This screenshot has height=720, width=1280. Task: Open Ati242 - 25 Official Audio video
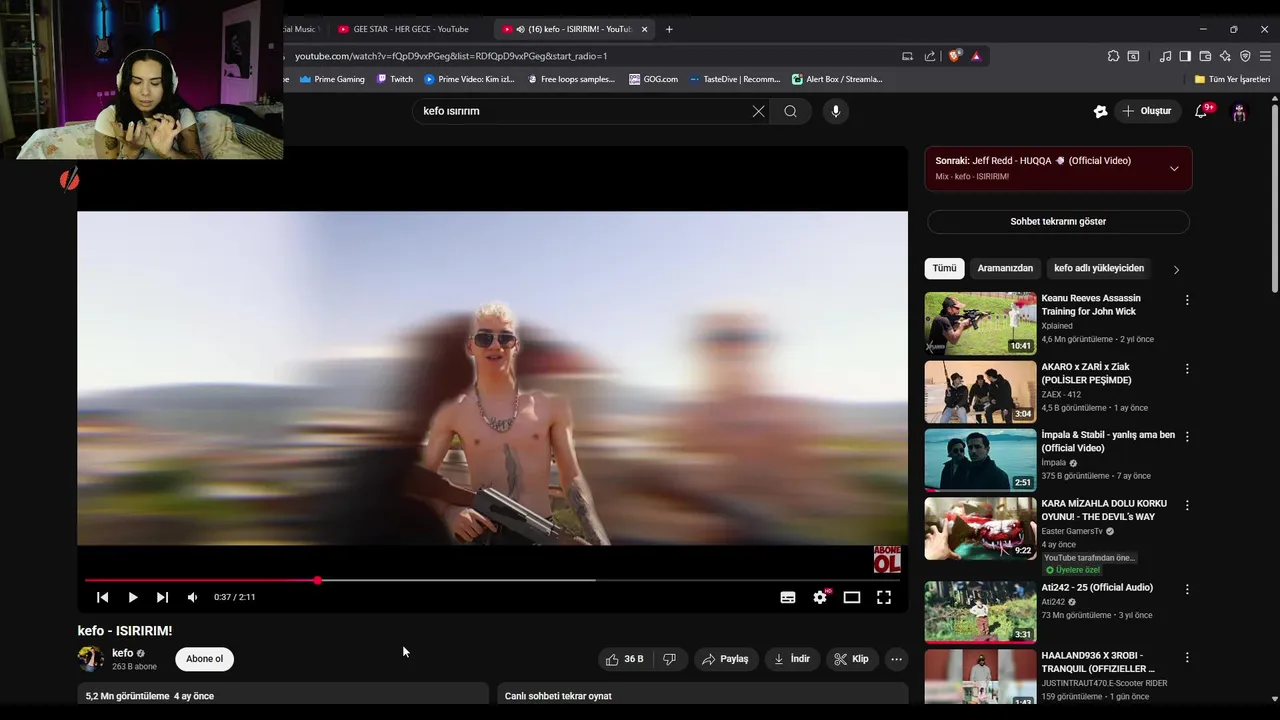(x=1097, y=588)
